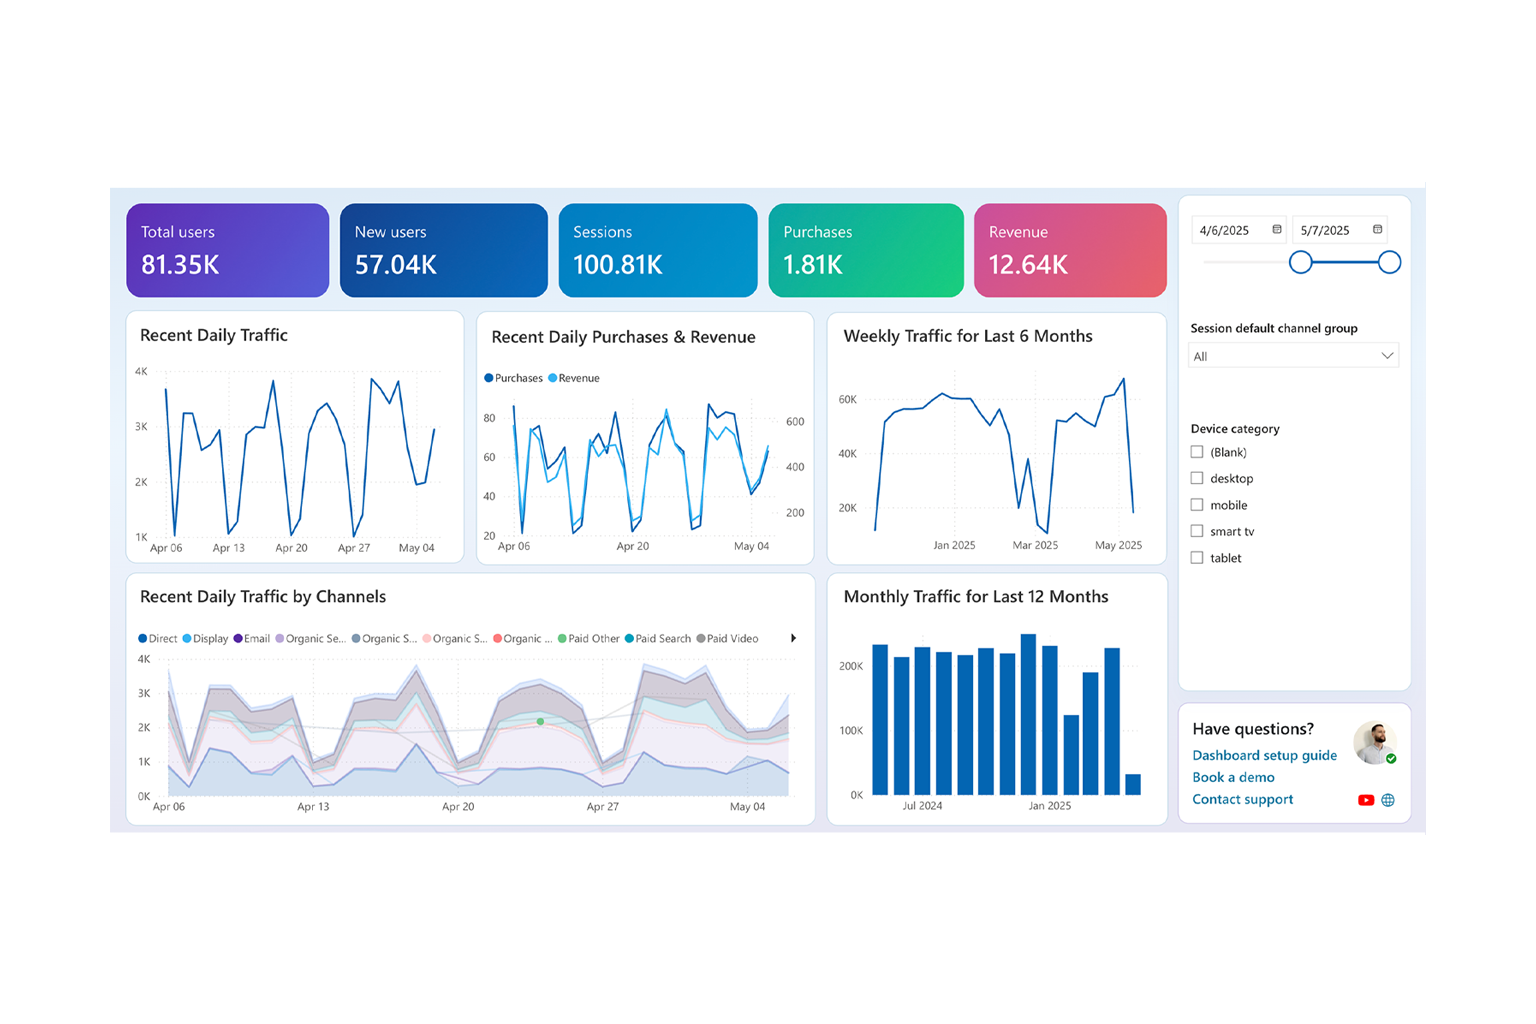The image size is (1536, 1024).
Task: Click the Email channel legend dot
Action: coord(237,638)
